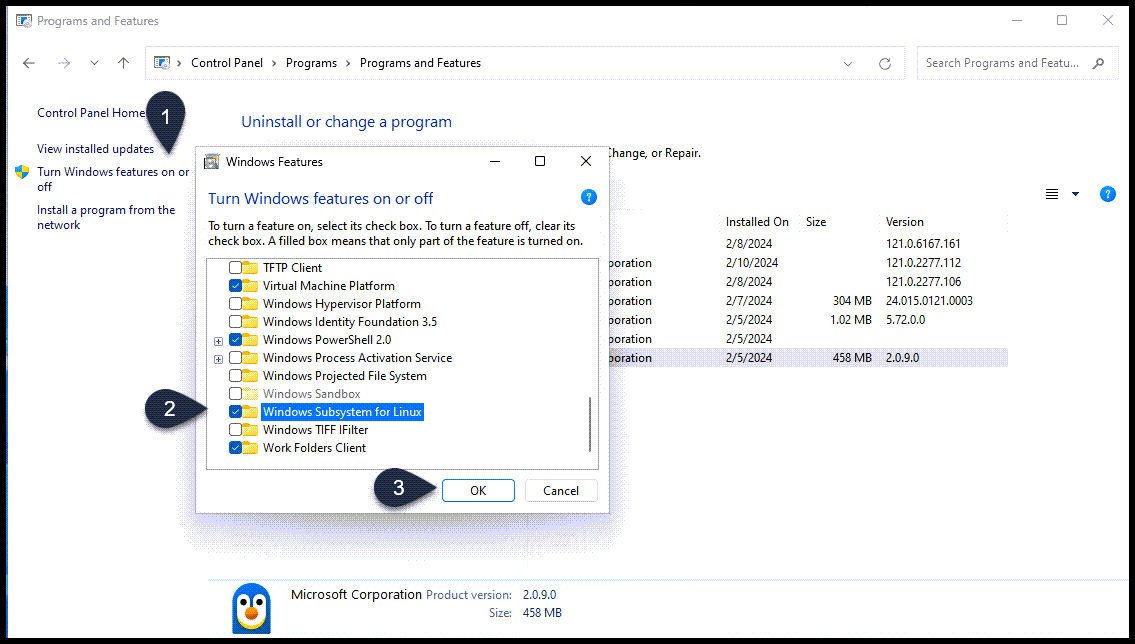Viewport: 1135px width, 644px height.
Task: Click the shield icon beside Turn Windows features
Action: click(x=22, y=172)
